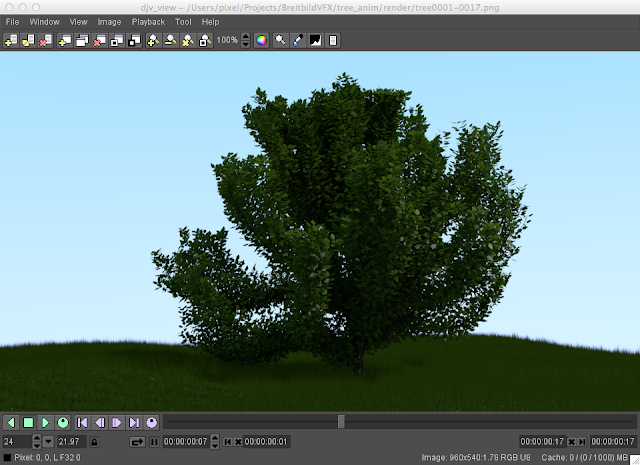Start forward playback
This screenshot has width=640, height=465.
tap(45, 423)
